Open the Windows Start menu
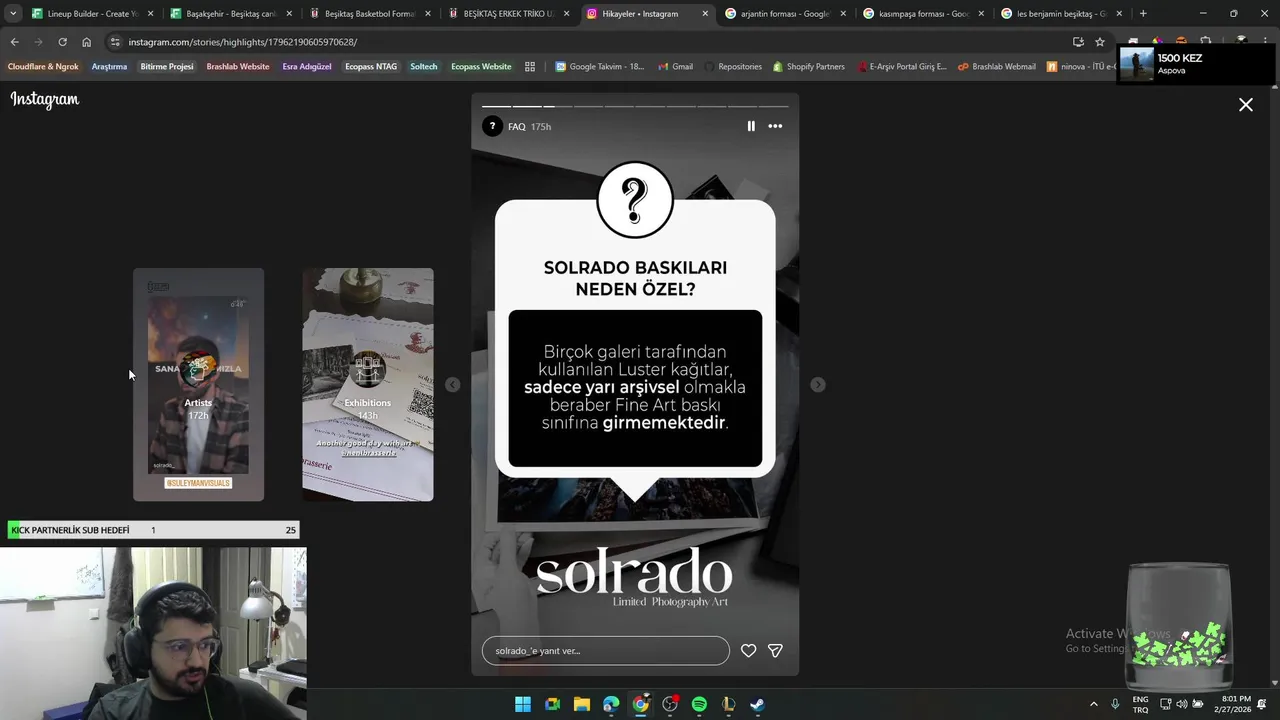 523,704
